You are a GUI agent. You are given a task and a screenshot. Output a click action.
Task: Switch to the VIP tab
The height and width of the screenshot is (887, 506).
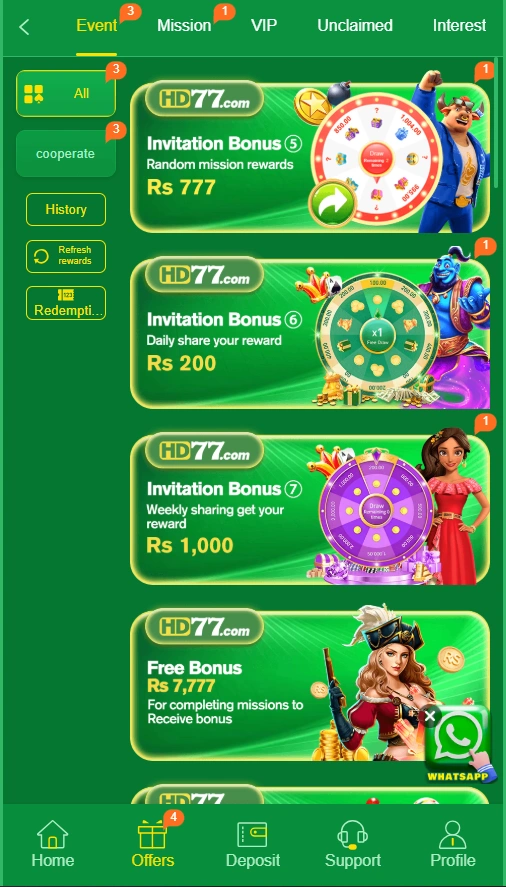pyautogui.click(x=264, y=25)
